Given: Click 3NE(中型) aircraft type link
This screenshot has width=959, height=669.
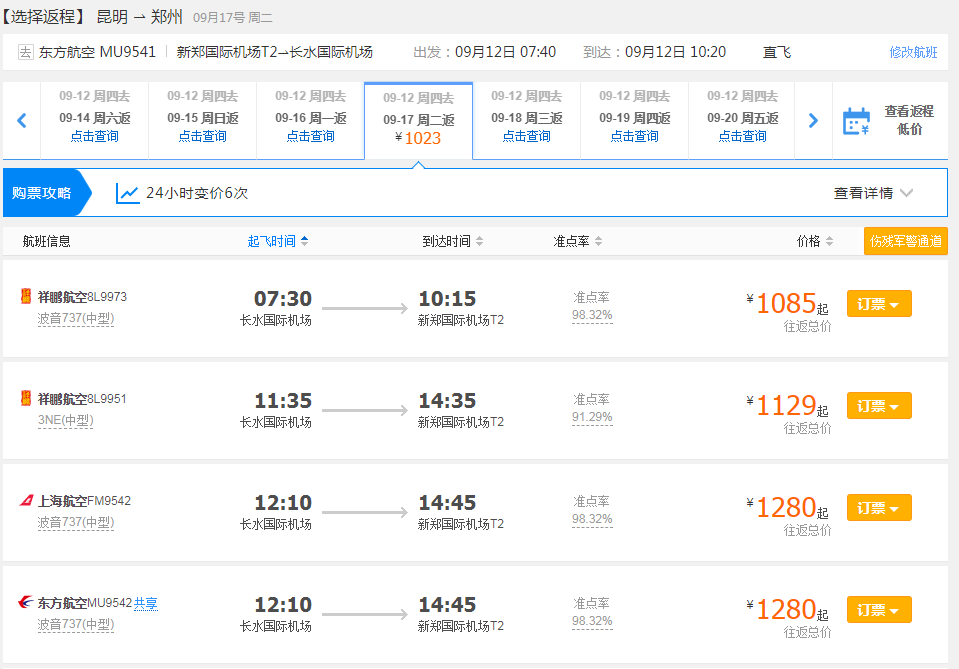Looking at the screenshot, I should (65, 420).
